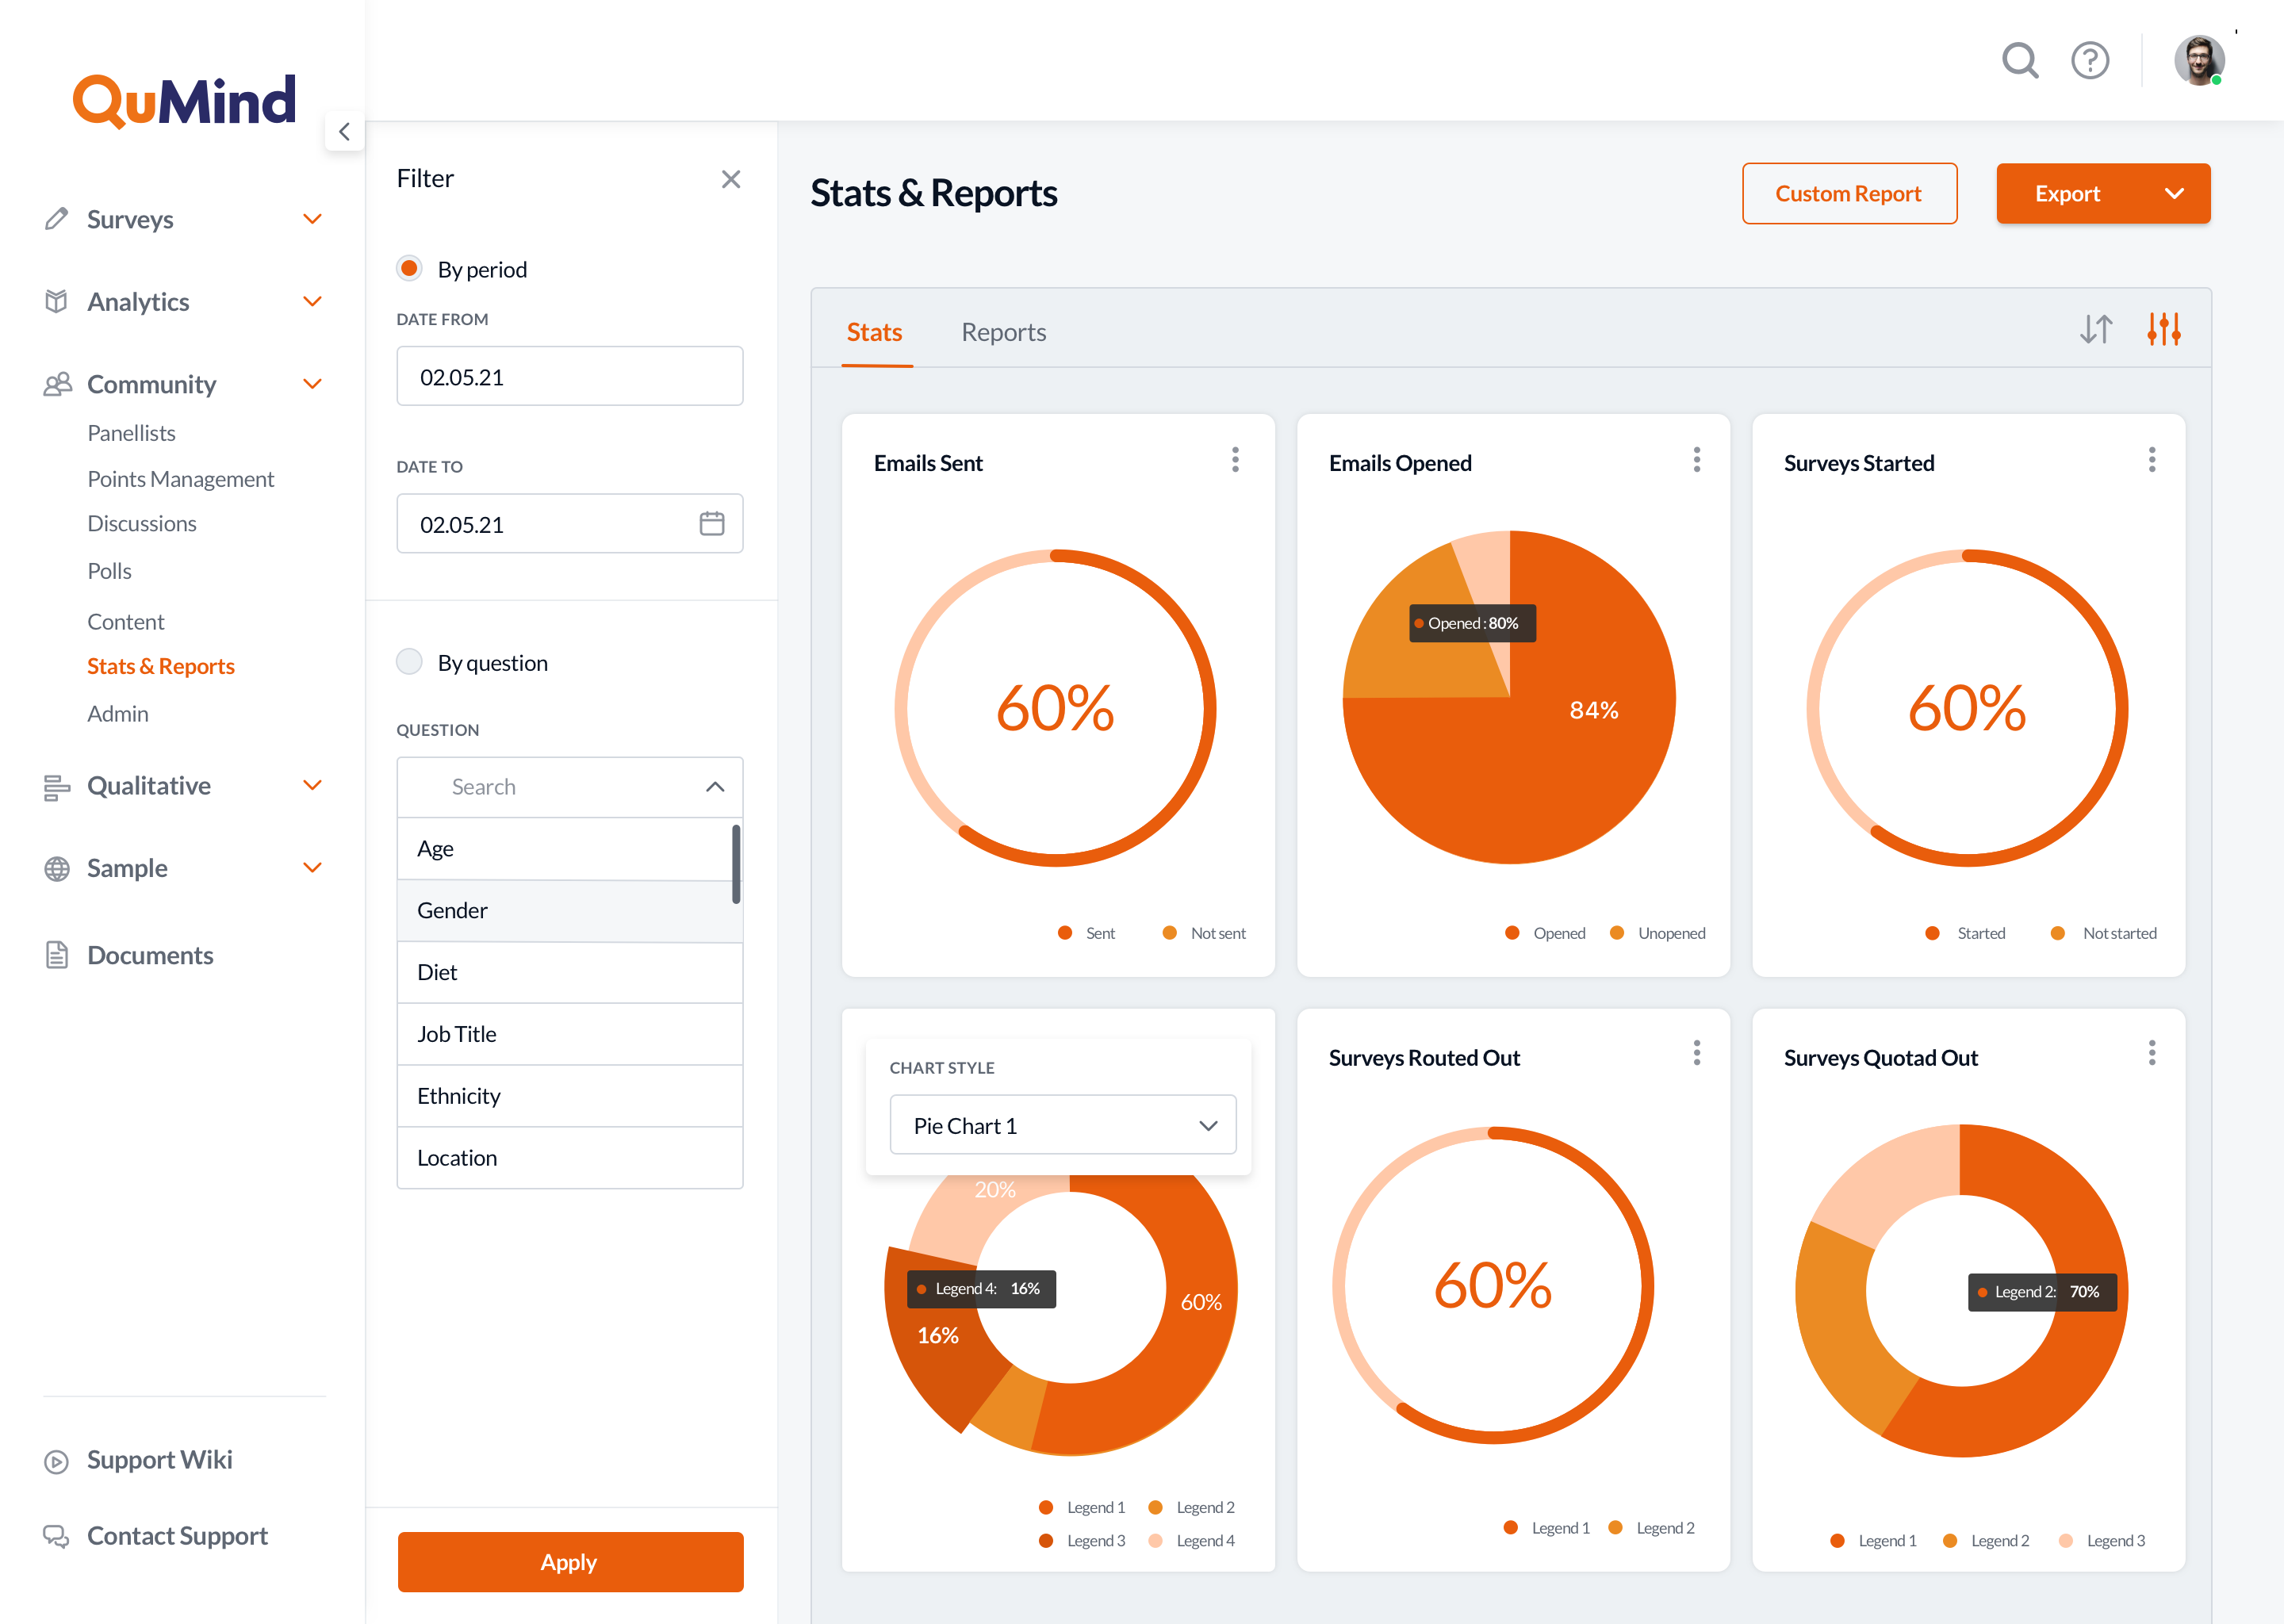Viewport: 2284px width, 1624px height.
Task: Click the advanced filter/sliders icon
Action: click(x=2164, y=331)
